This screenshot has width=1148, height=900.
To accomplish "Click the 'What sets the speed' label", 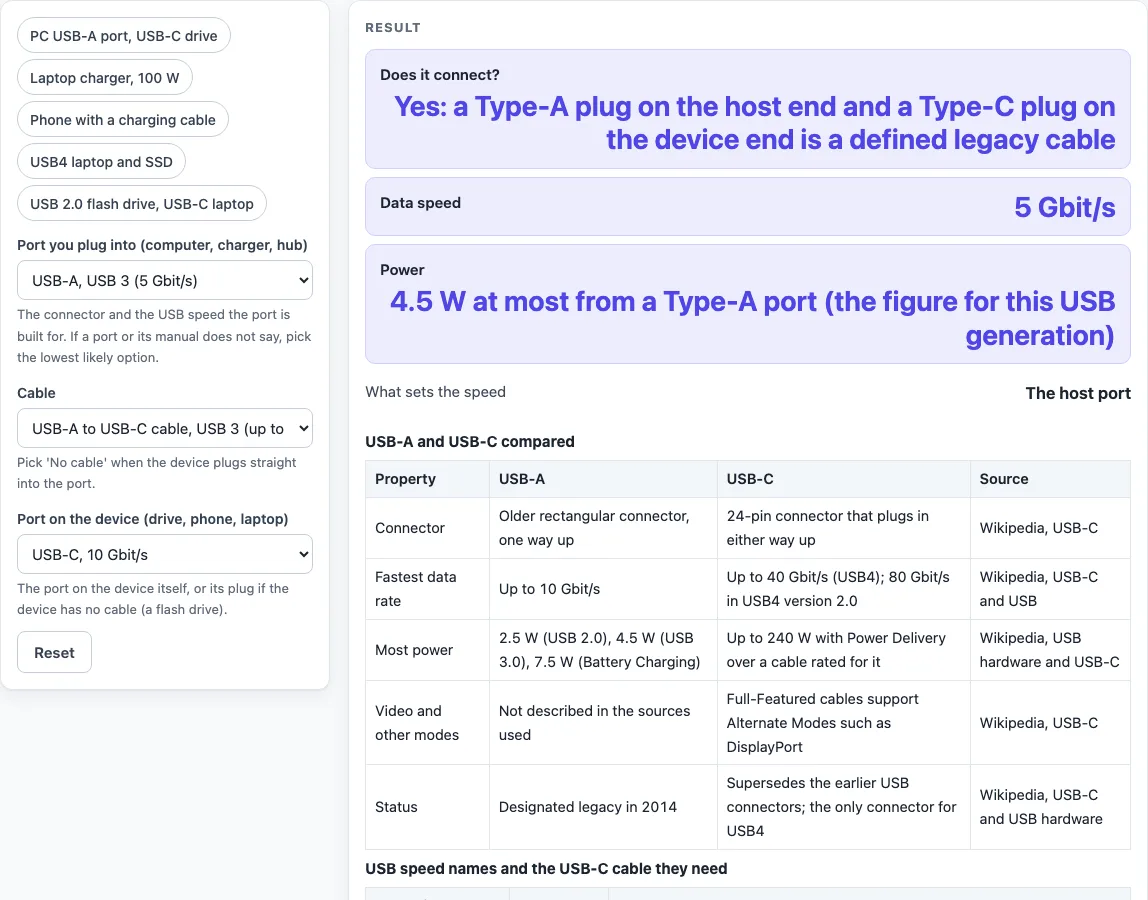I will coord(436,392).
